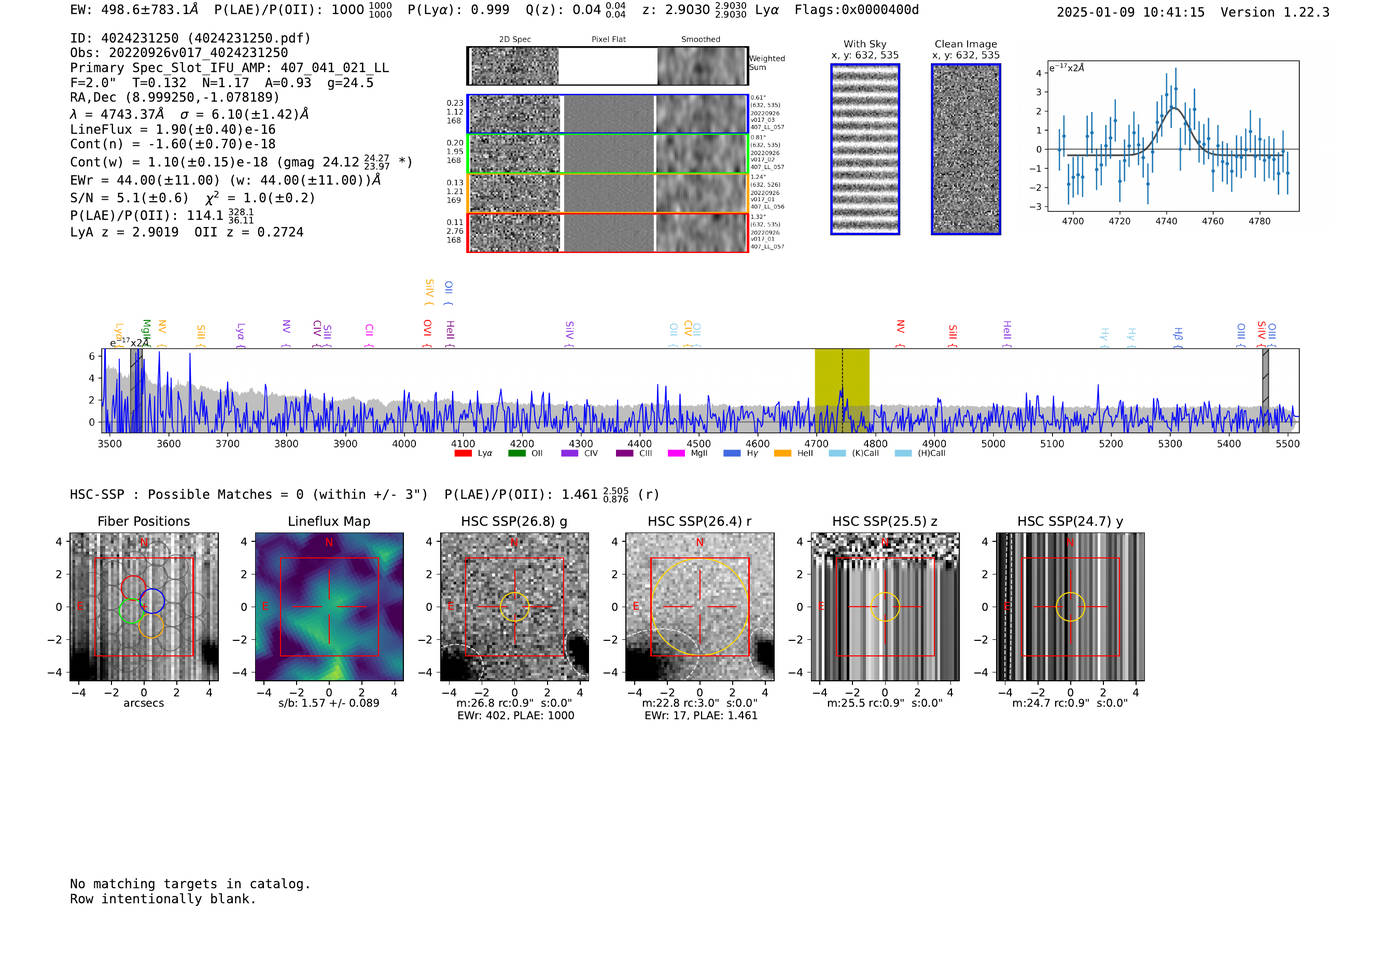The width and height of the screenshot is (1400, 953).
Task: Click the blue fiber circle in Fiber Positions
Action: tap(153, 601)
